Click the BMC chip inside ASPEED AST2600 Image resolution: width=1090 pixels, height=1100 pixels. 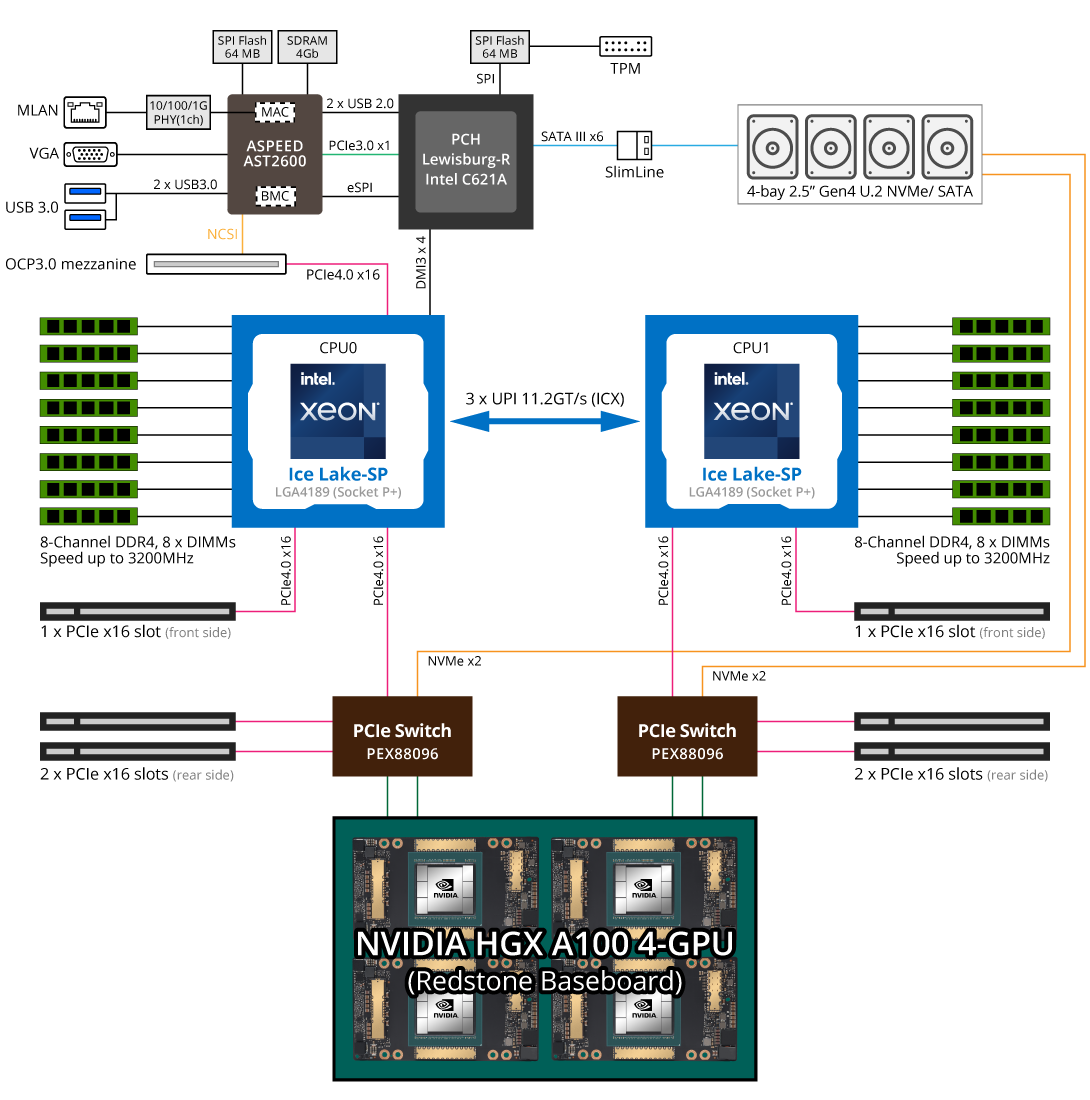coord(274,196)
